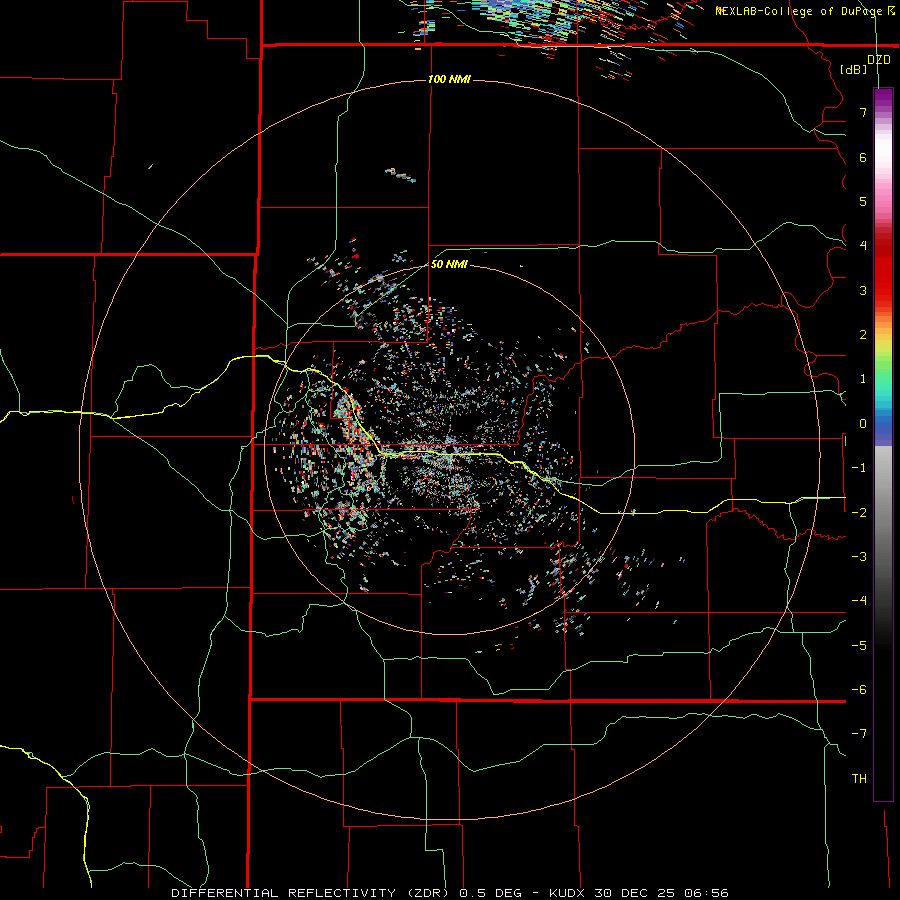Click the legend value "4"
The width and height of the screenshot is (900, 900).
(x=863, y=246)
